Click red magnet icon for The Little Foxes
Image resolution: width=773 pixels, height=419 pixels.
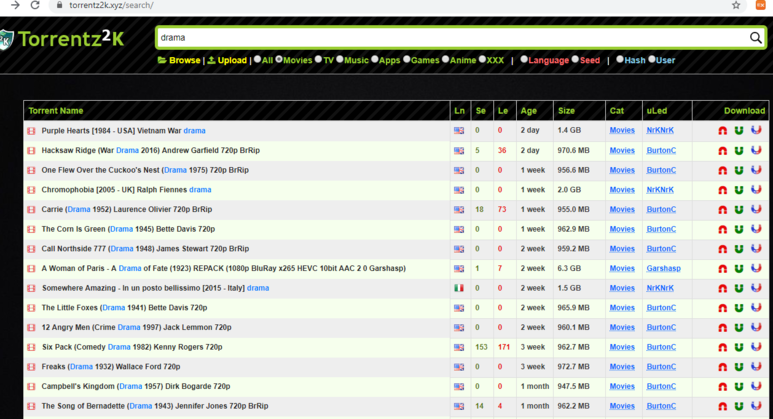(723, 308)
